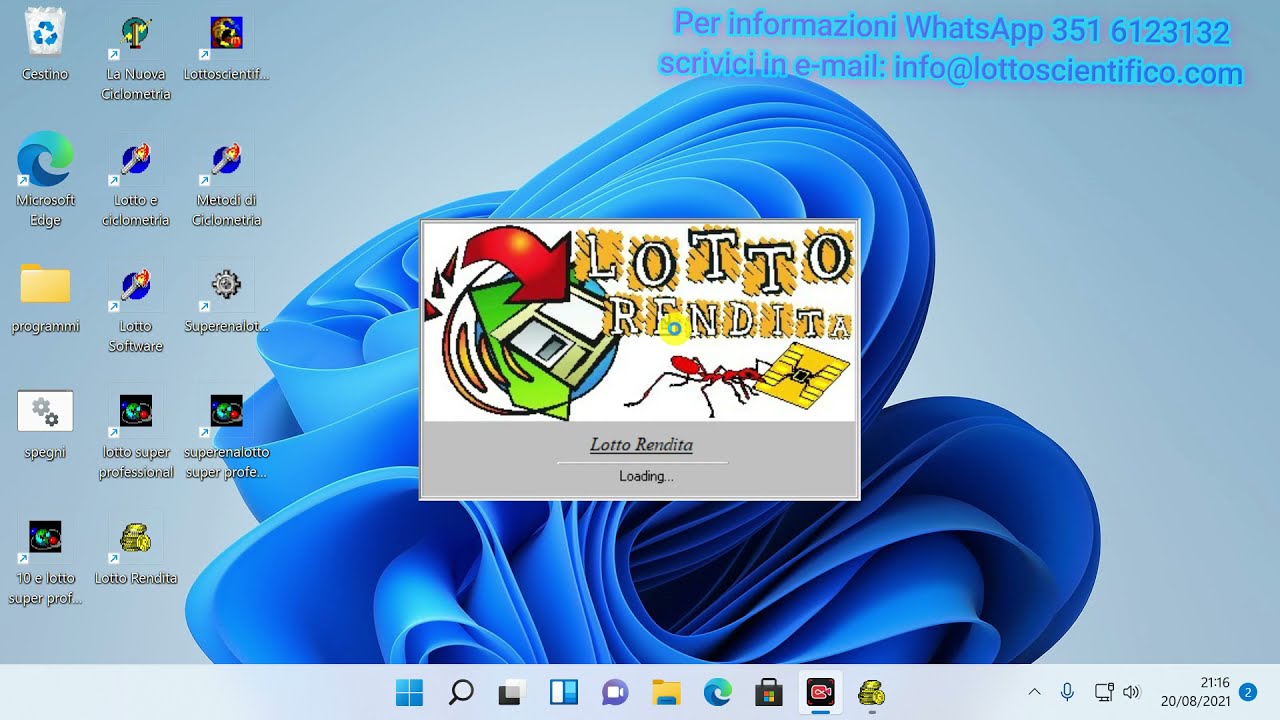Select lotto super professional shortcut
Image resolution: width=1280 pixels, height=720 pixels.
136,436
